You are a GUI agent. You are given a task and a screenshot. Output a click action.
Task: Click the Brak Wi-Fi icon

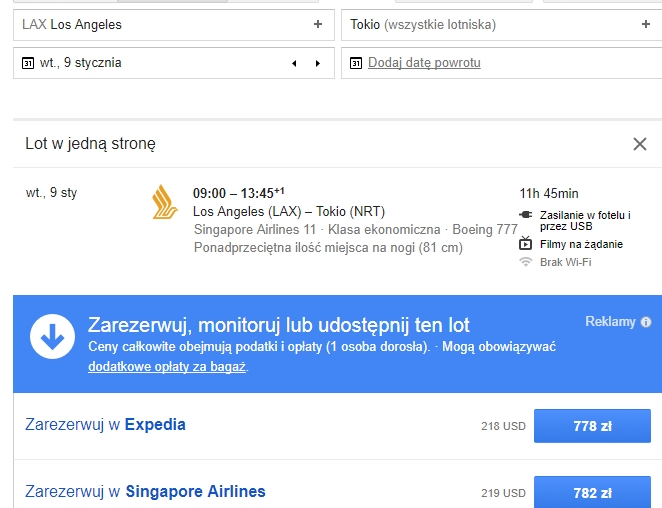coord(526,262)
